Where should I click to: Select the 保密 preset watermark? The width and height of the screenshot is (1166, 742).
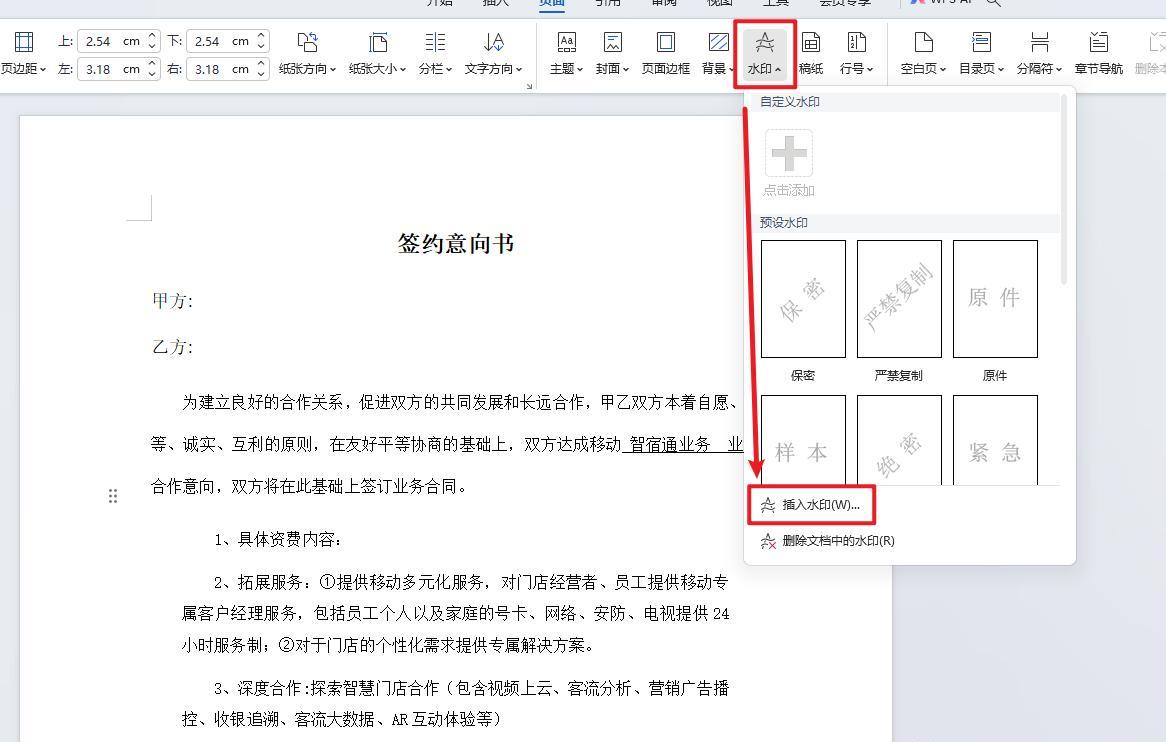803,298
